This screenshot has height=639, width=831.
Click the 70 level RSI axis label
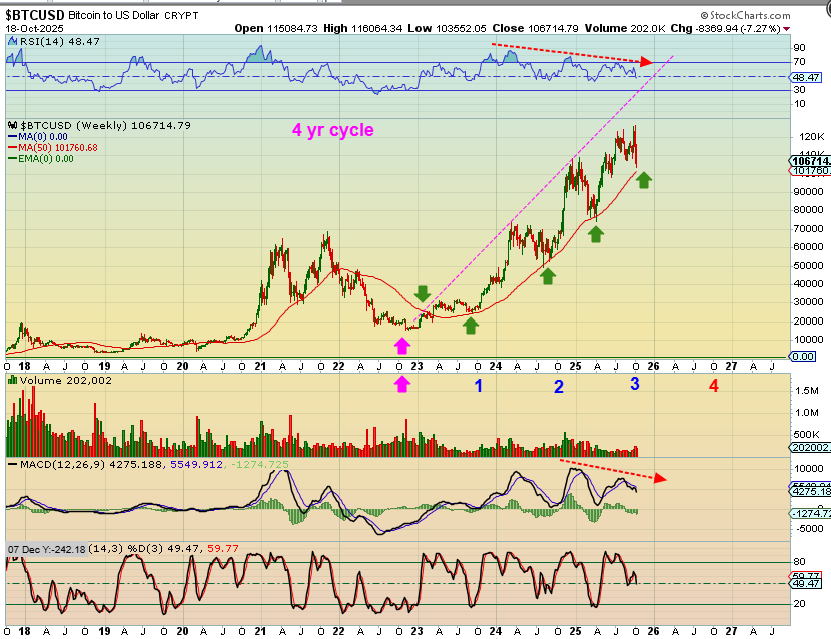click(799, 62)
